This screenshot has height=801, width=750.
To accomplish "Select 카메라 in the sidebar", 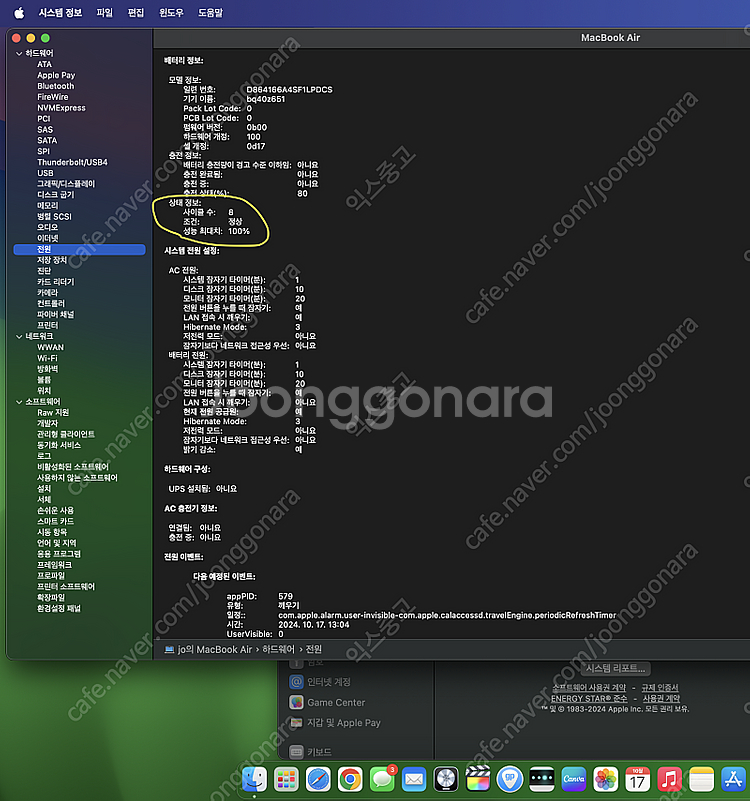I will 48,293.
